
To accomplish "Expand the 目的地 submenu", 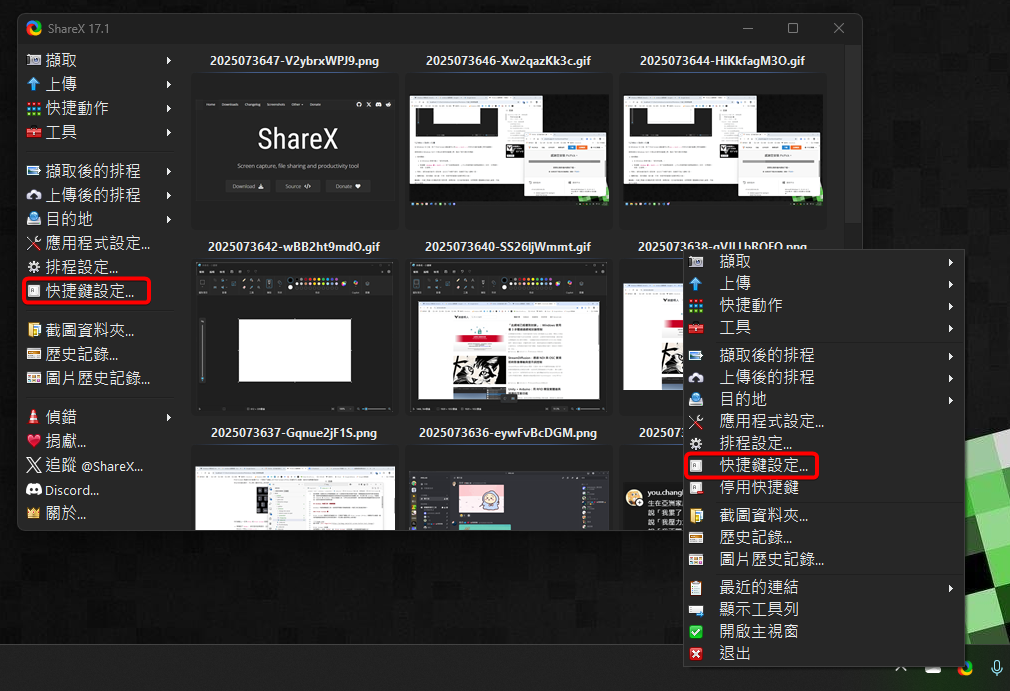I will pos(950,399).
